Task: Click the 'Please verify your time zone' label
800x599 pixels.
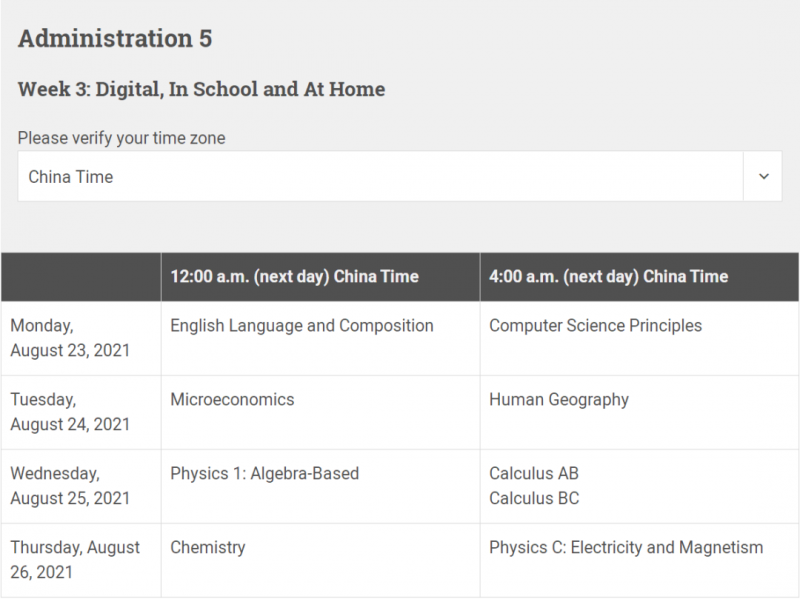Action: point(121,138)
